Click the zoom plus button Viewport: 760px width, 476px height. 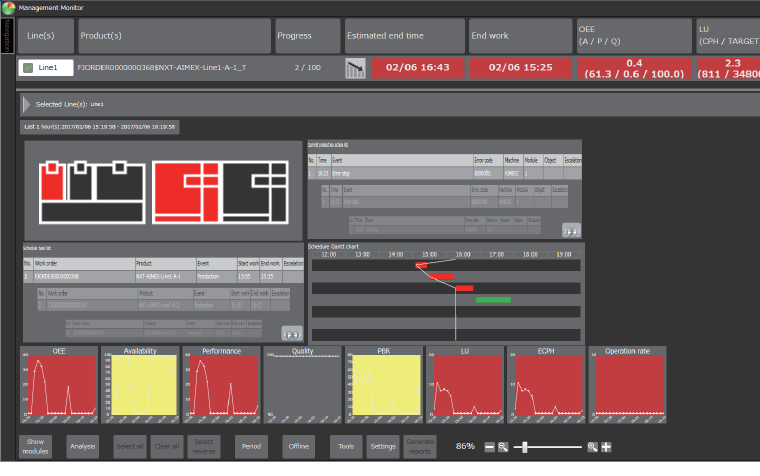click(x=606, y=447)
